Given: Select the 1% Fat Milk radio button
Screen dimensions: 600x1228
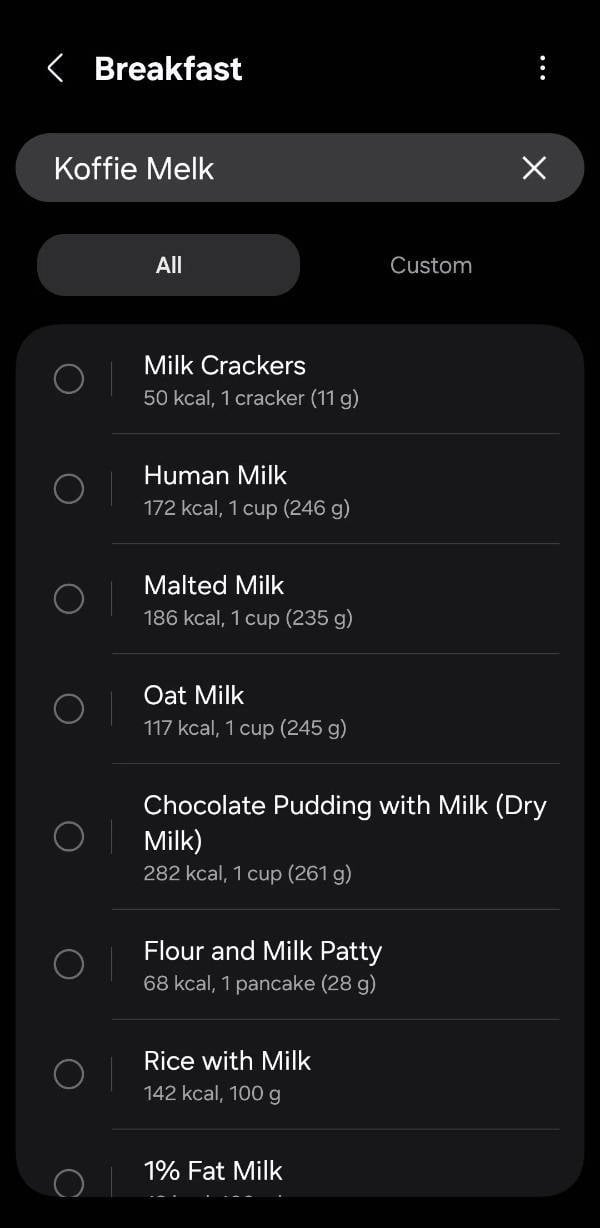Looking at the screenshot, I should 68,1182.
